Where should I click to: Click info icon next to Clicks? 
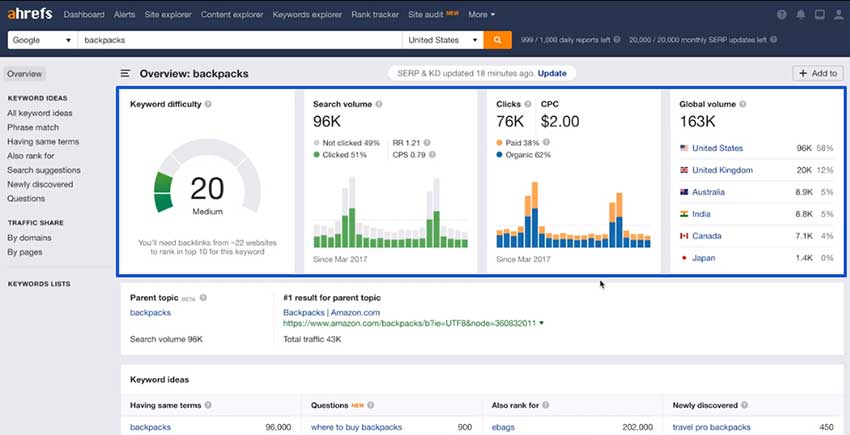coord(527,104)
